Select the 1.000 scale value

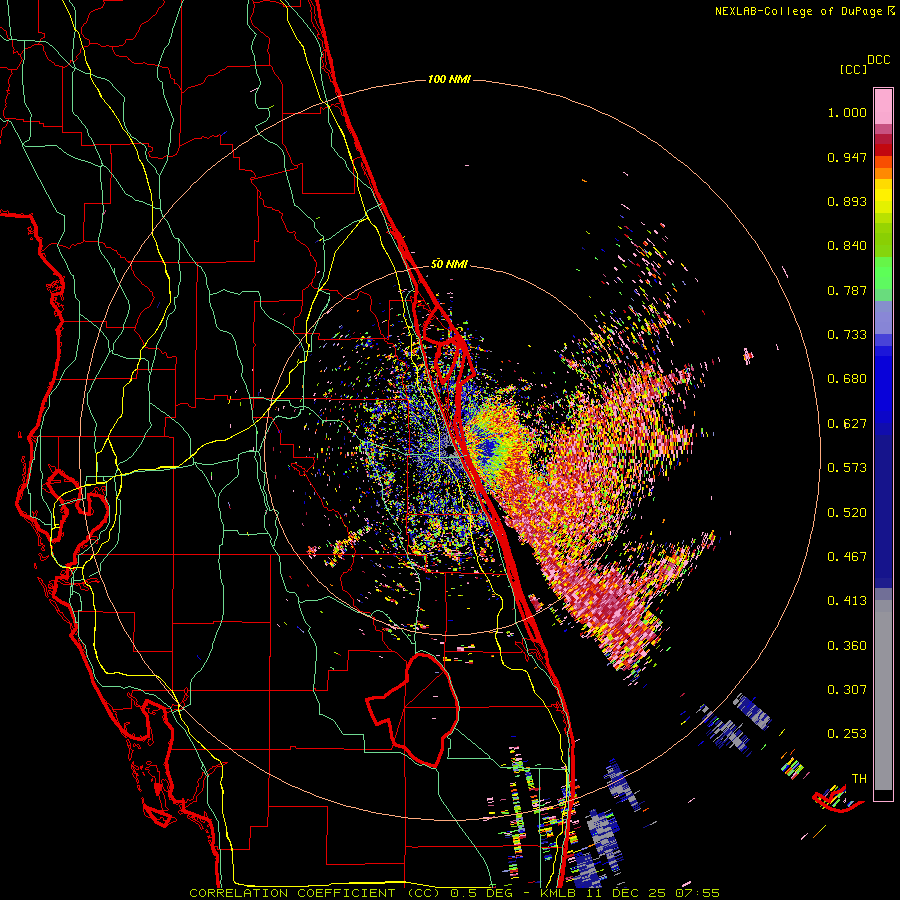847,112
